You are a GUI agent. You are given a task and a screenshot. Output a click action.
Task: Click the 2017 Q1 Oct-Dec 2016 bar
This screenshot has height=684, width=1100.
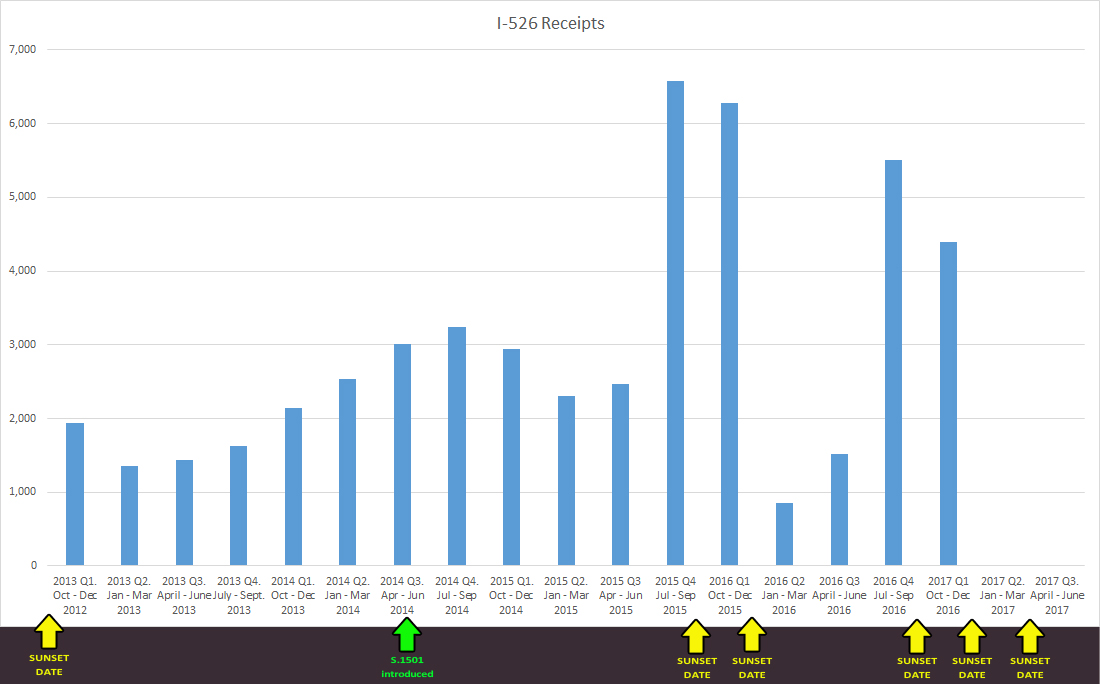[948, 404]
